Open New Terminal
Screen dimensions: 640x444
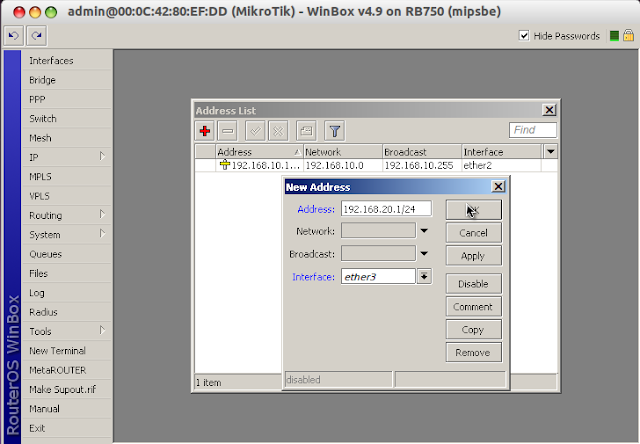pos(67,351)
